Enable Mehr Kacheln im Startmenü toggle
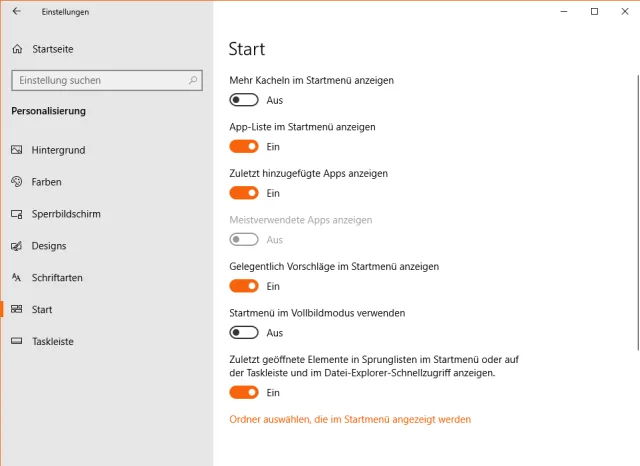The width and height of the screenshot is (640, 466). pyautogui.click(x=244, y=100)
